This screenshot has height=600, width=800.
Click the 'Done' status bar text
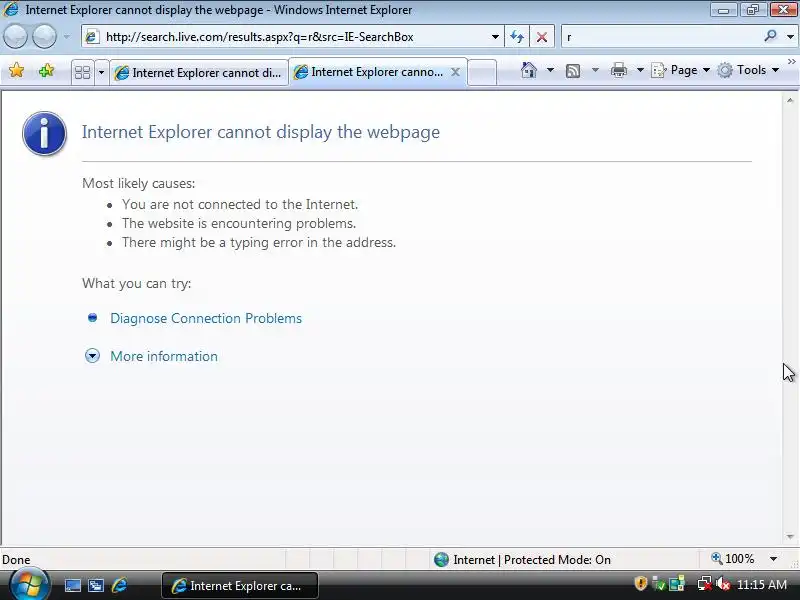tap(16, 560)
